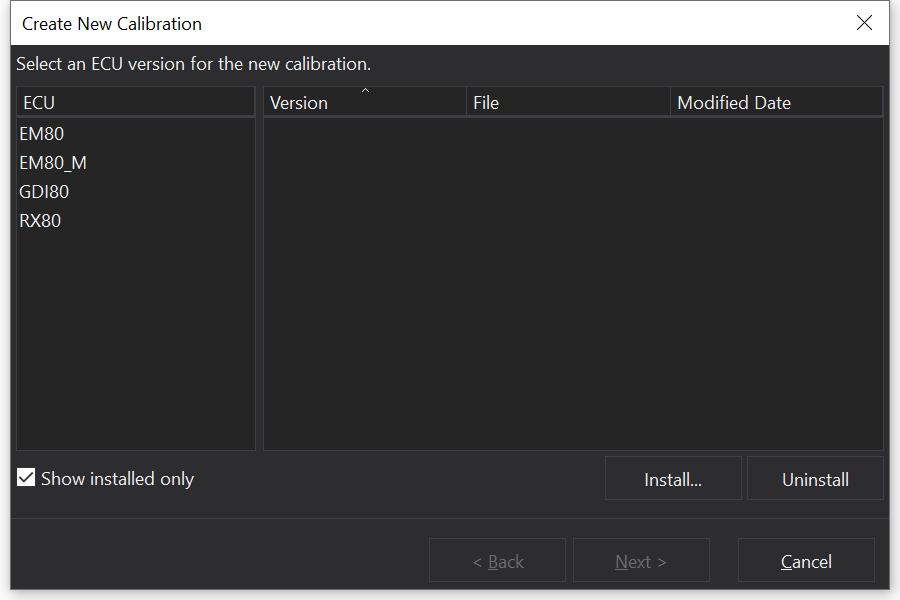The width and height of the screenshot is (900, 600).
Task: Close the Create New Calibration window
Action: click(864, 23)
